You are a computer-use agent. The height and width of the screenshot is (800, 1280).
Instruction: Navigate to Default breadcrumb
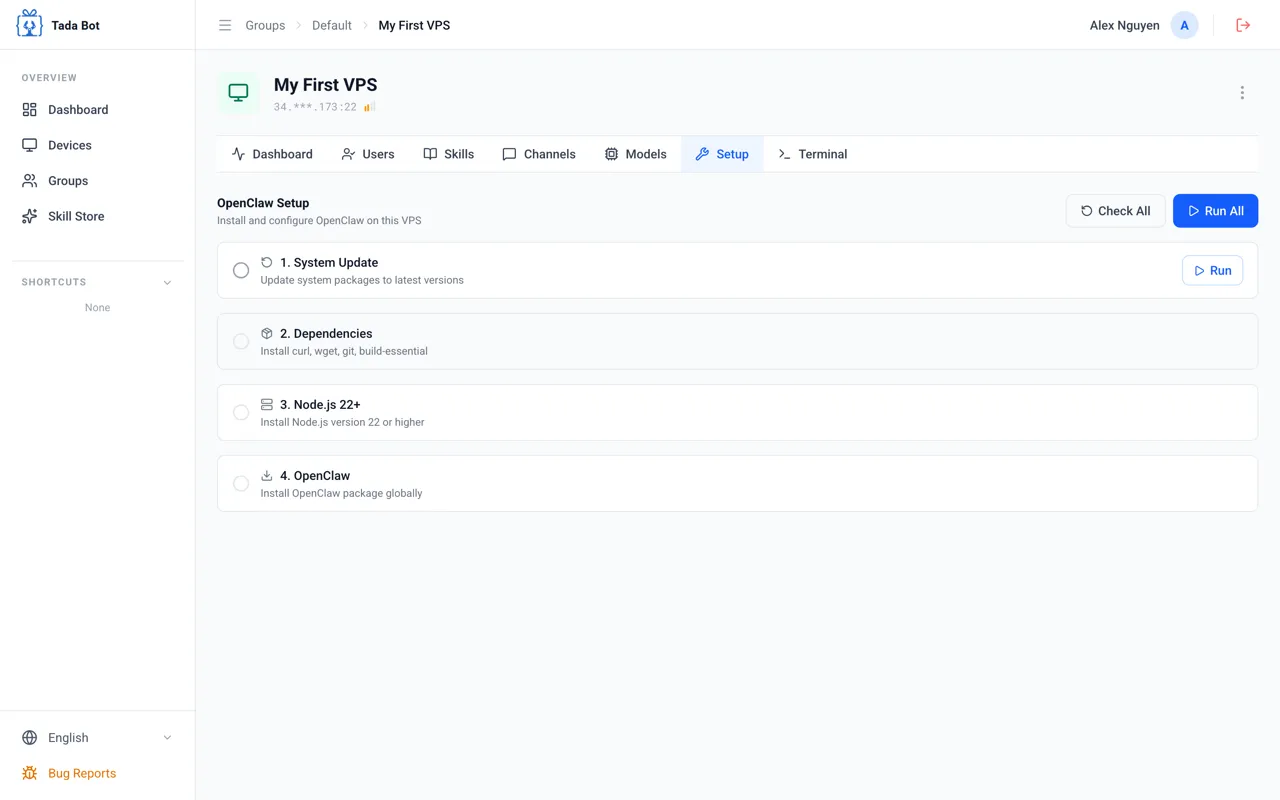tap(332, 25)
